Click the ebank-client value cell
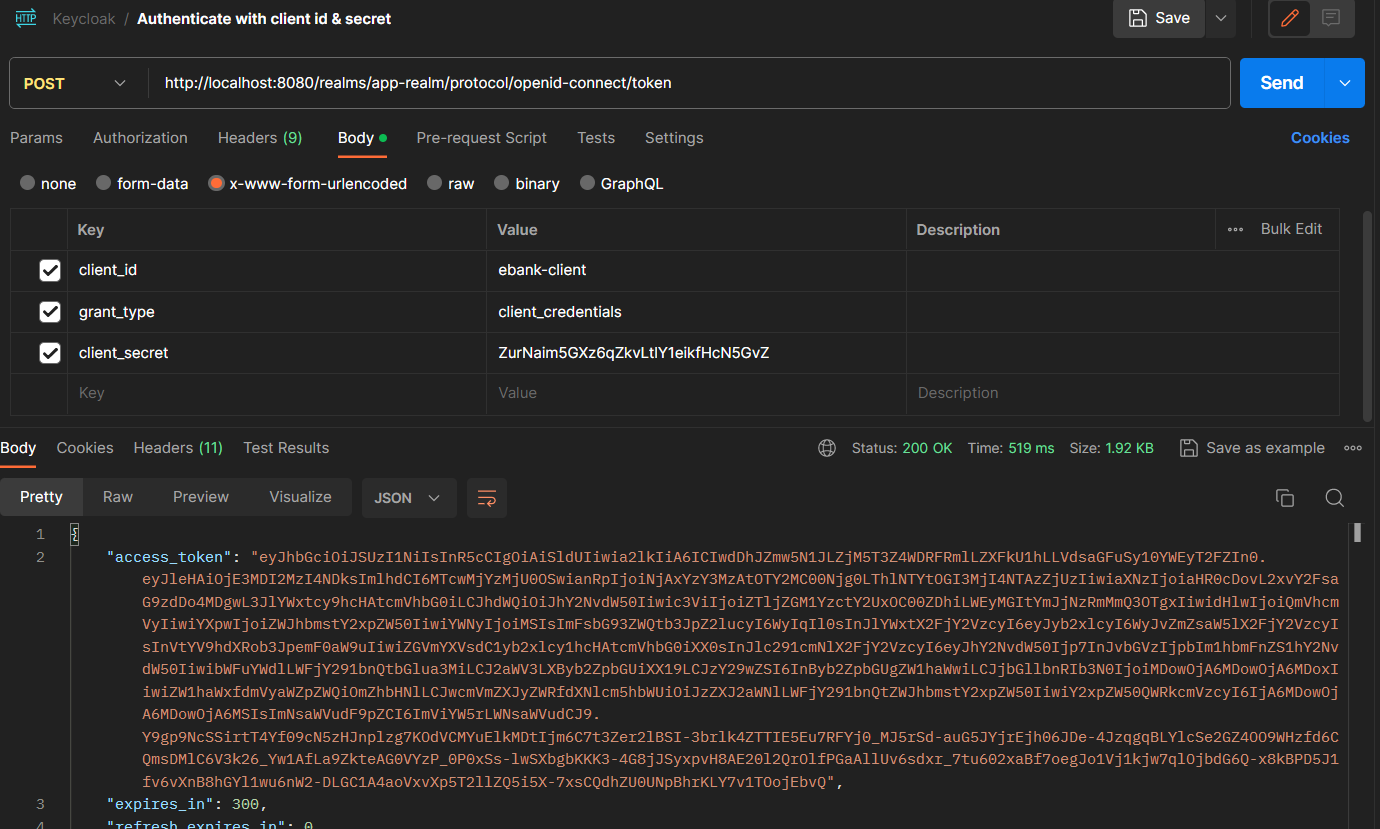This screenshot has width=1380, height=829. 696,270
